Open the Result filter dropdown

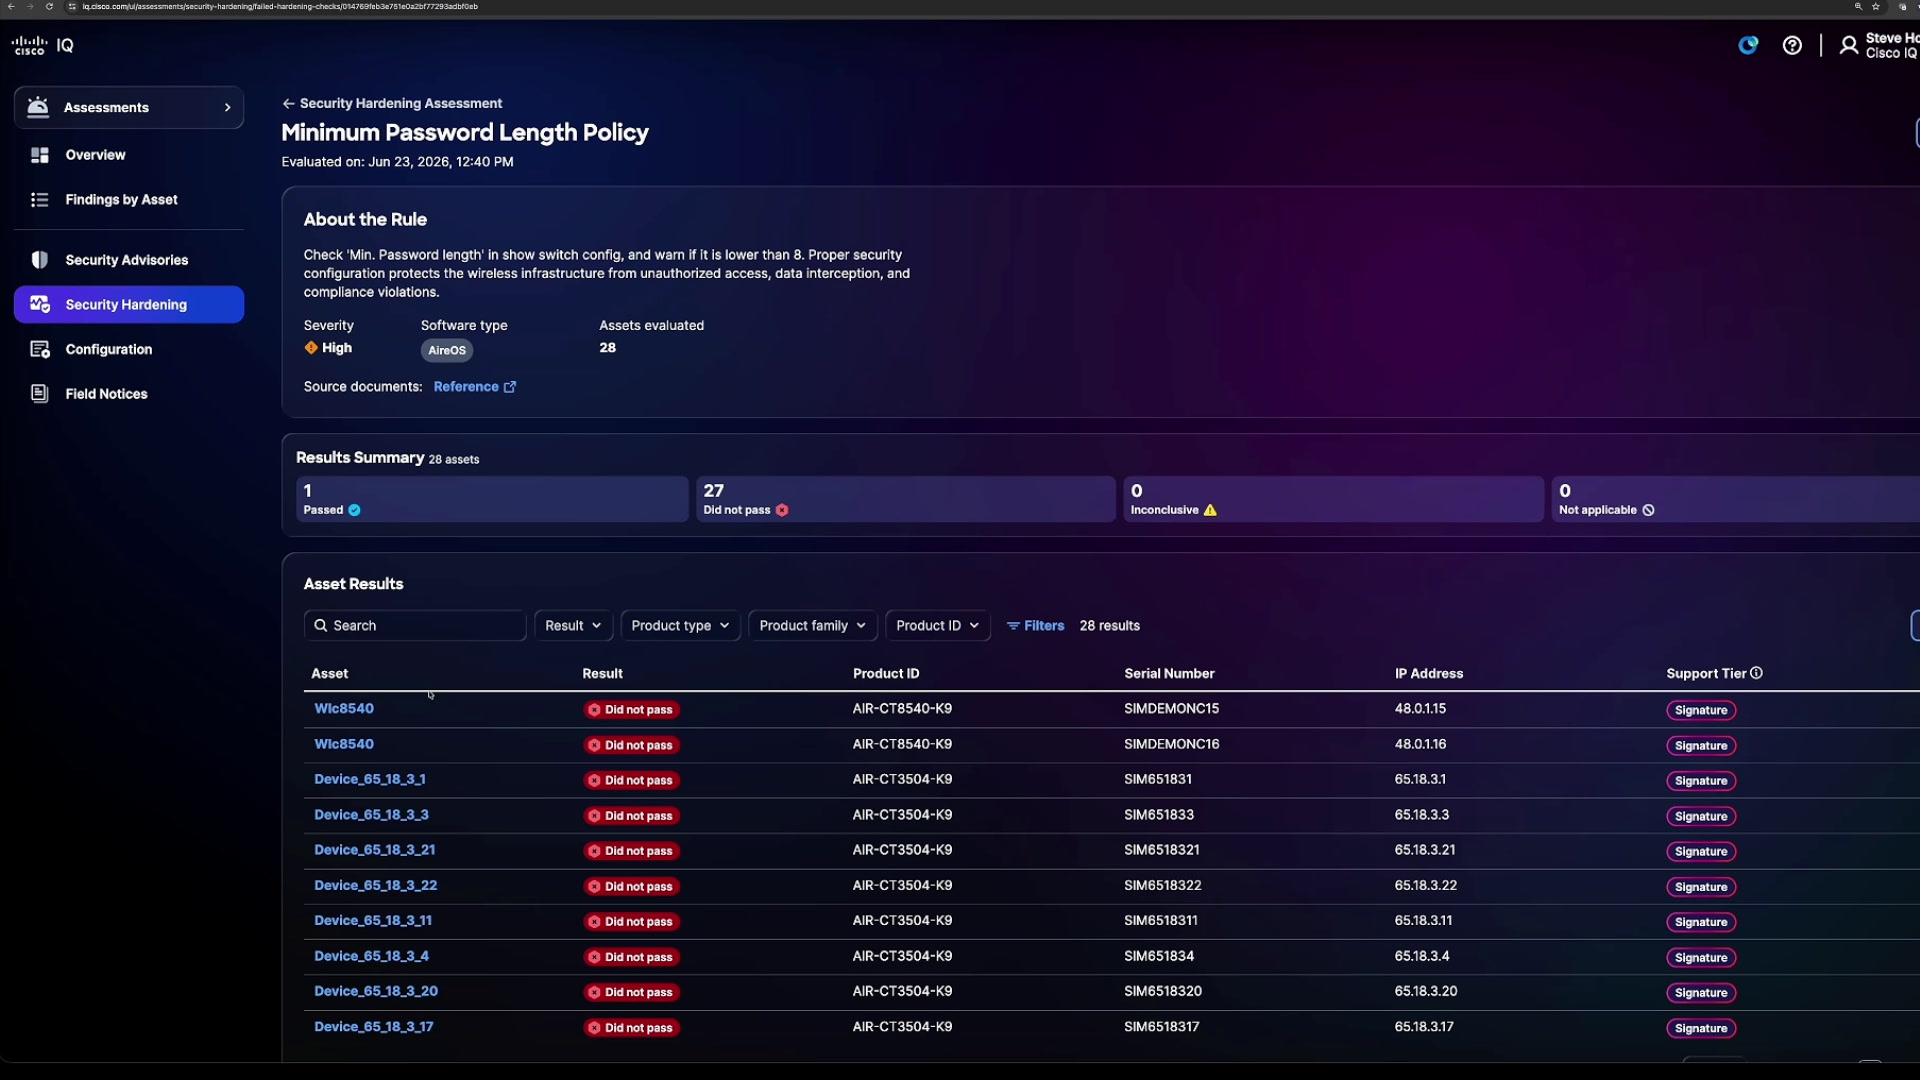pos(573,626)
